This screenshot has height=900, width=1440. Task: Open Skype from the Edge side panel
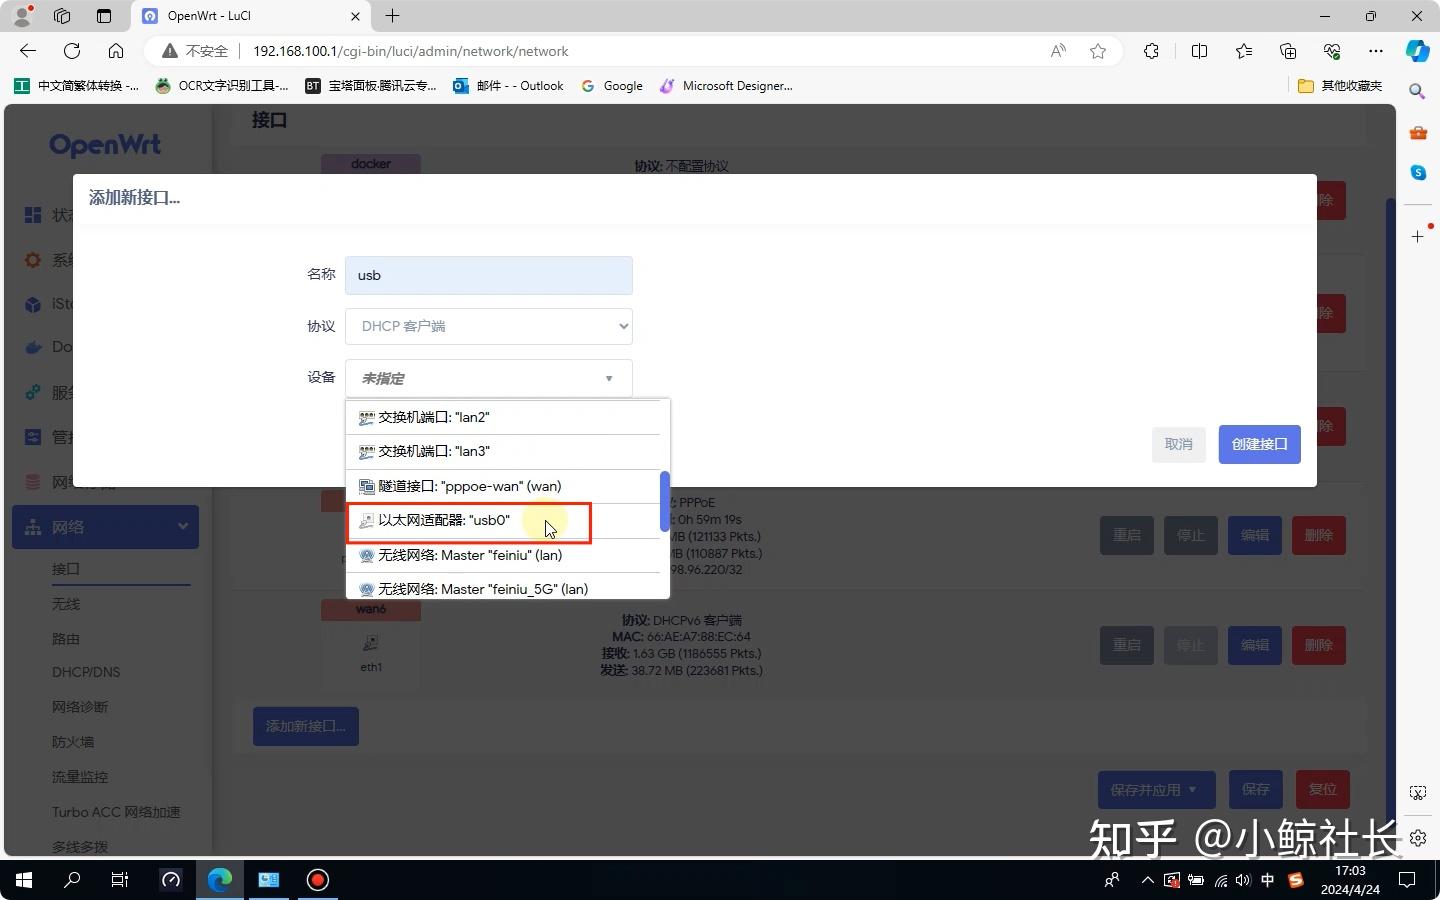1418,172
